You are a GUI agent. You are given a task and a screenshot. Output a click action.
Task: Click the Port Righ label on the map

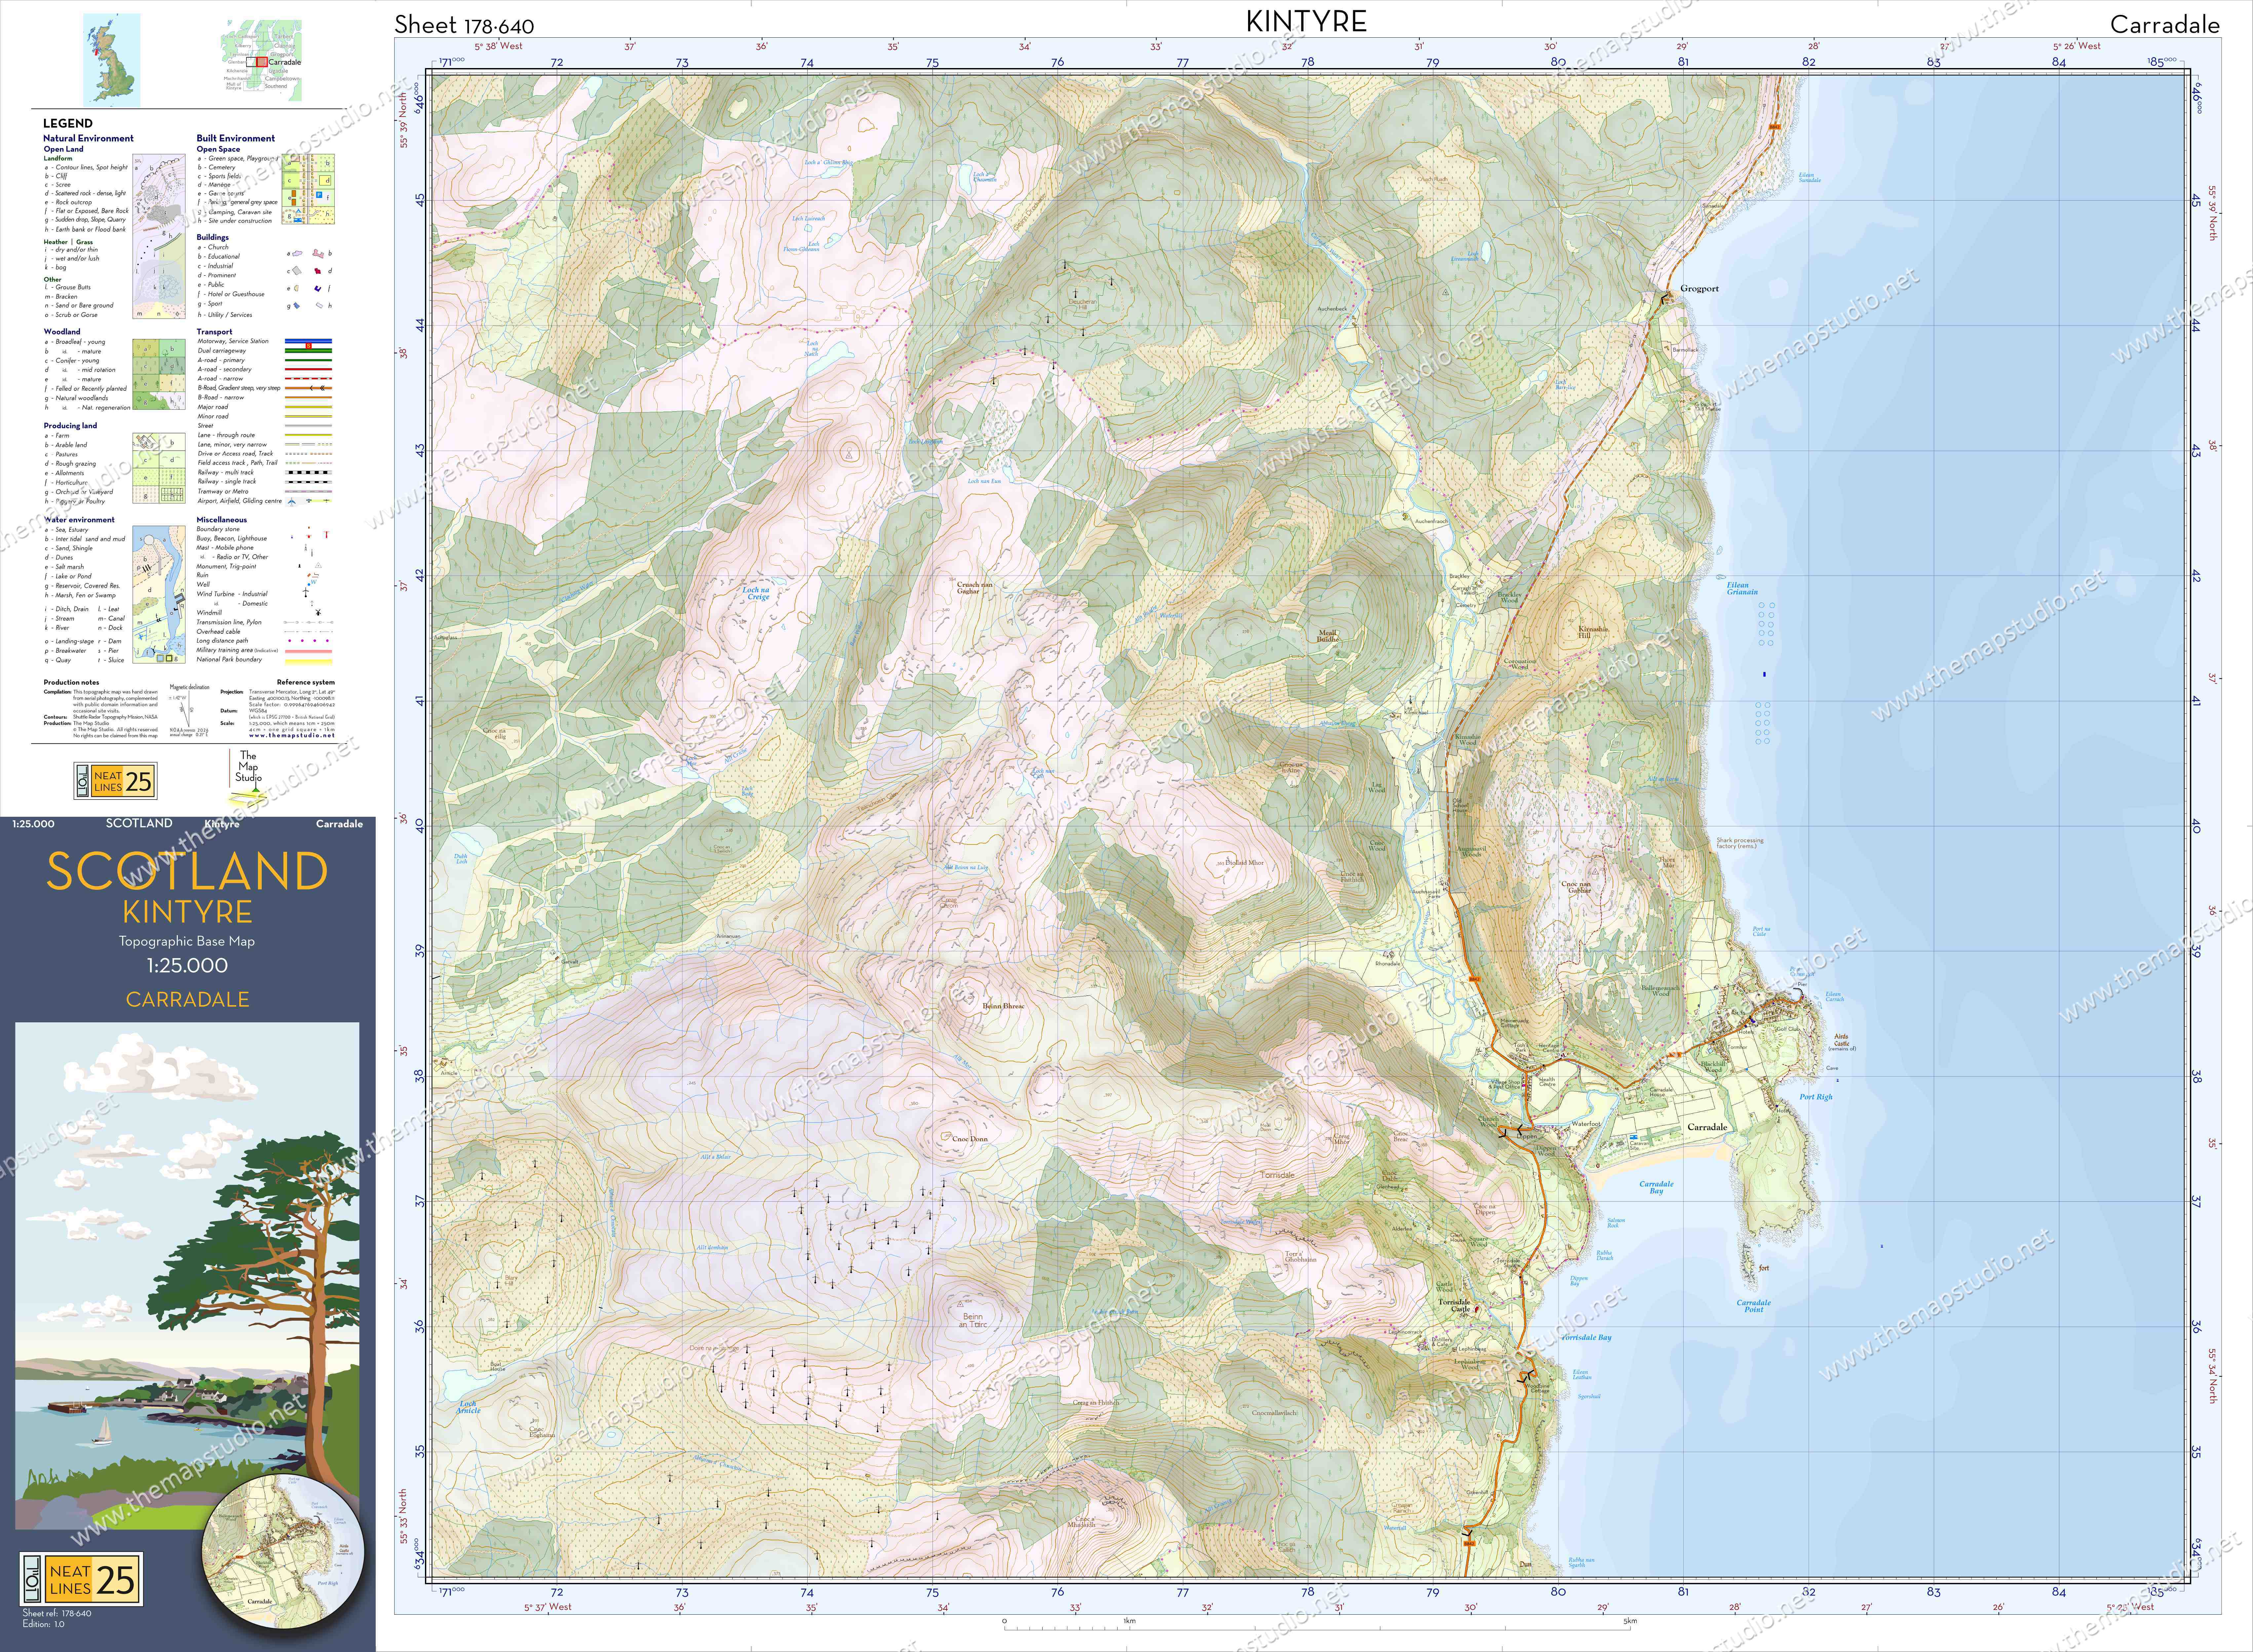coord(1816,1097)
